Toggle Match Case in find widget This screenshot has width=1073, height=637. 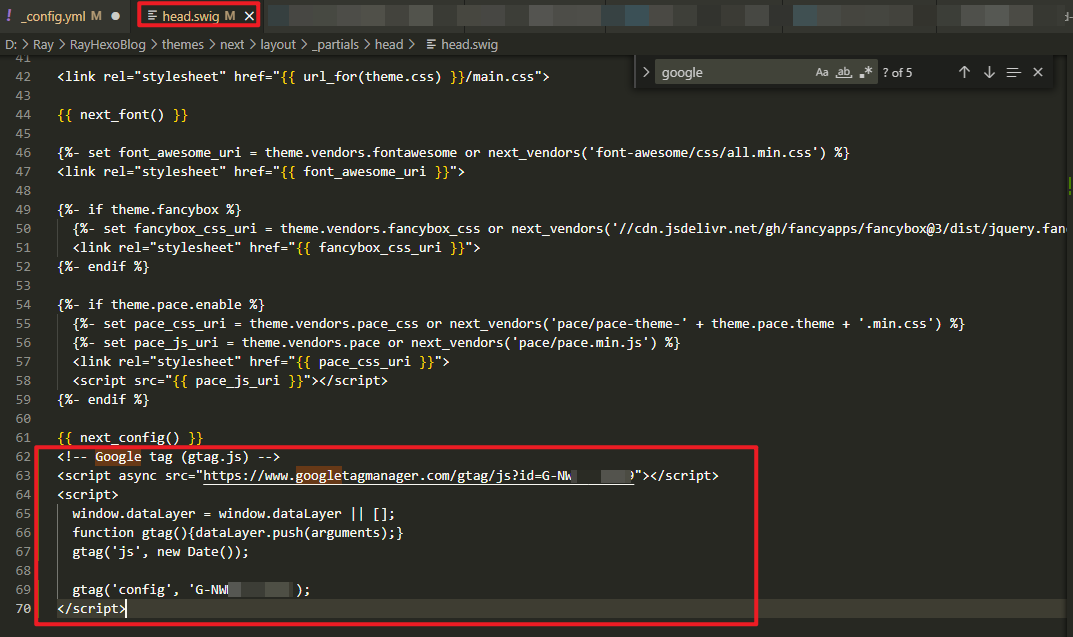[822, 72]
